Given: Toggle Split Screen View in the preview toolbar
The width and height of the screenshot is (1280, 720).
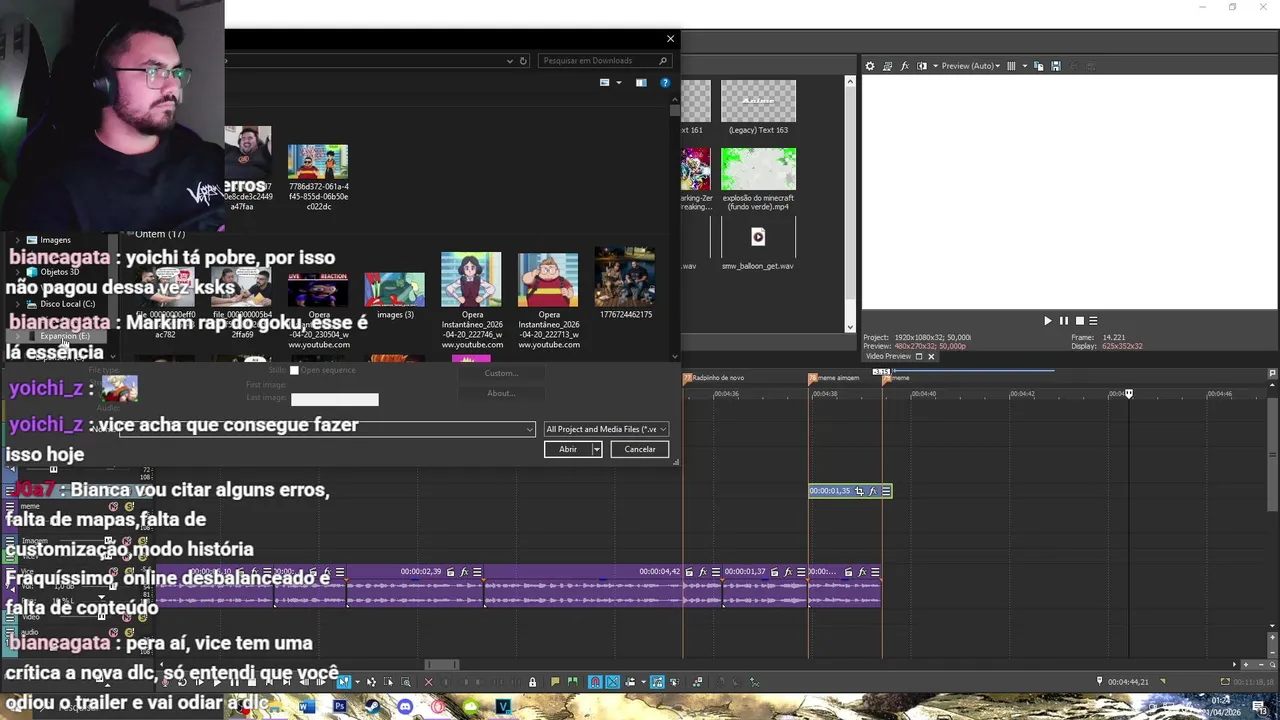Looking at the screenshot, I should [x=922, y=66].
